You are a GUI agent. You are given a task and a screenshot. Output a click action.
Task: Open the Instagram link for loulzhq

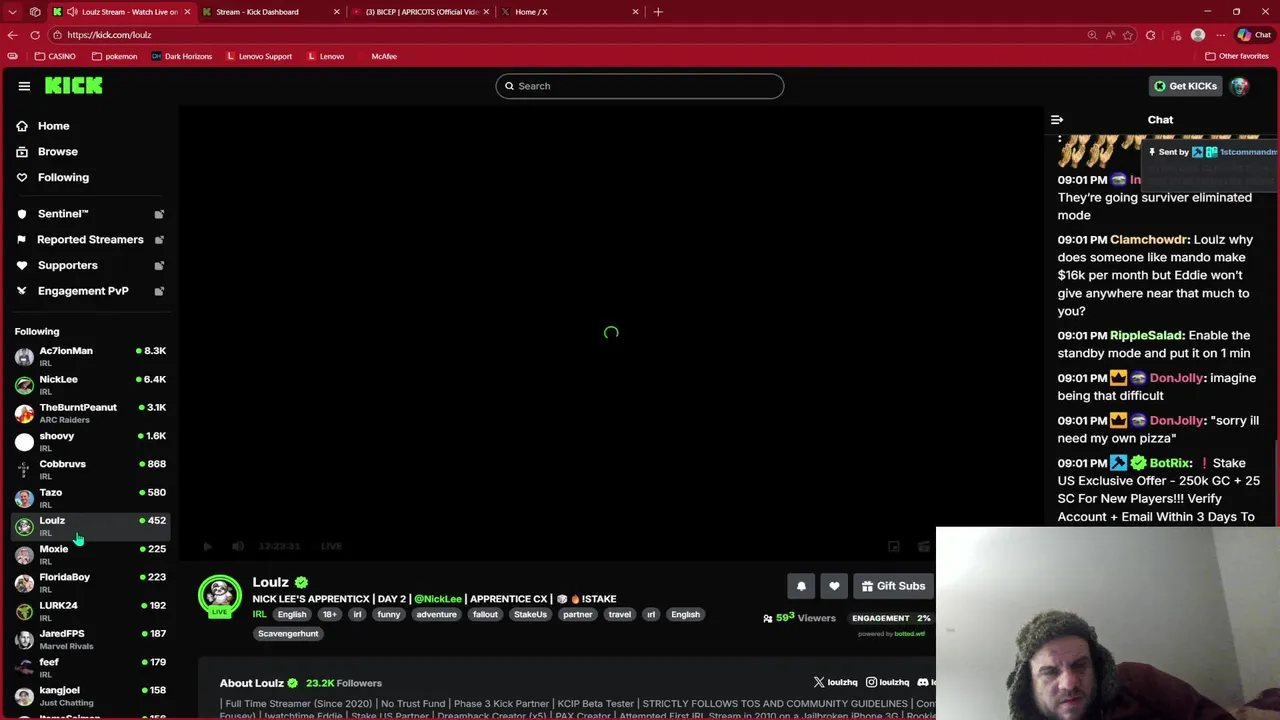pos(888,683)
